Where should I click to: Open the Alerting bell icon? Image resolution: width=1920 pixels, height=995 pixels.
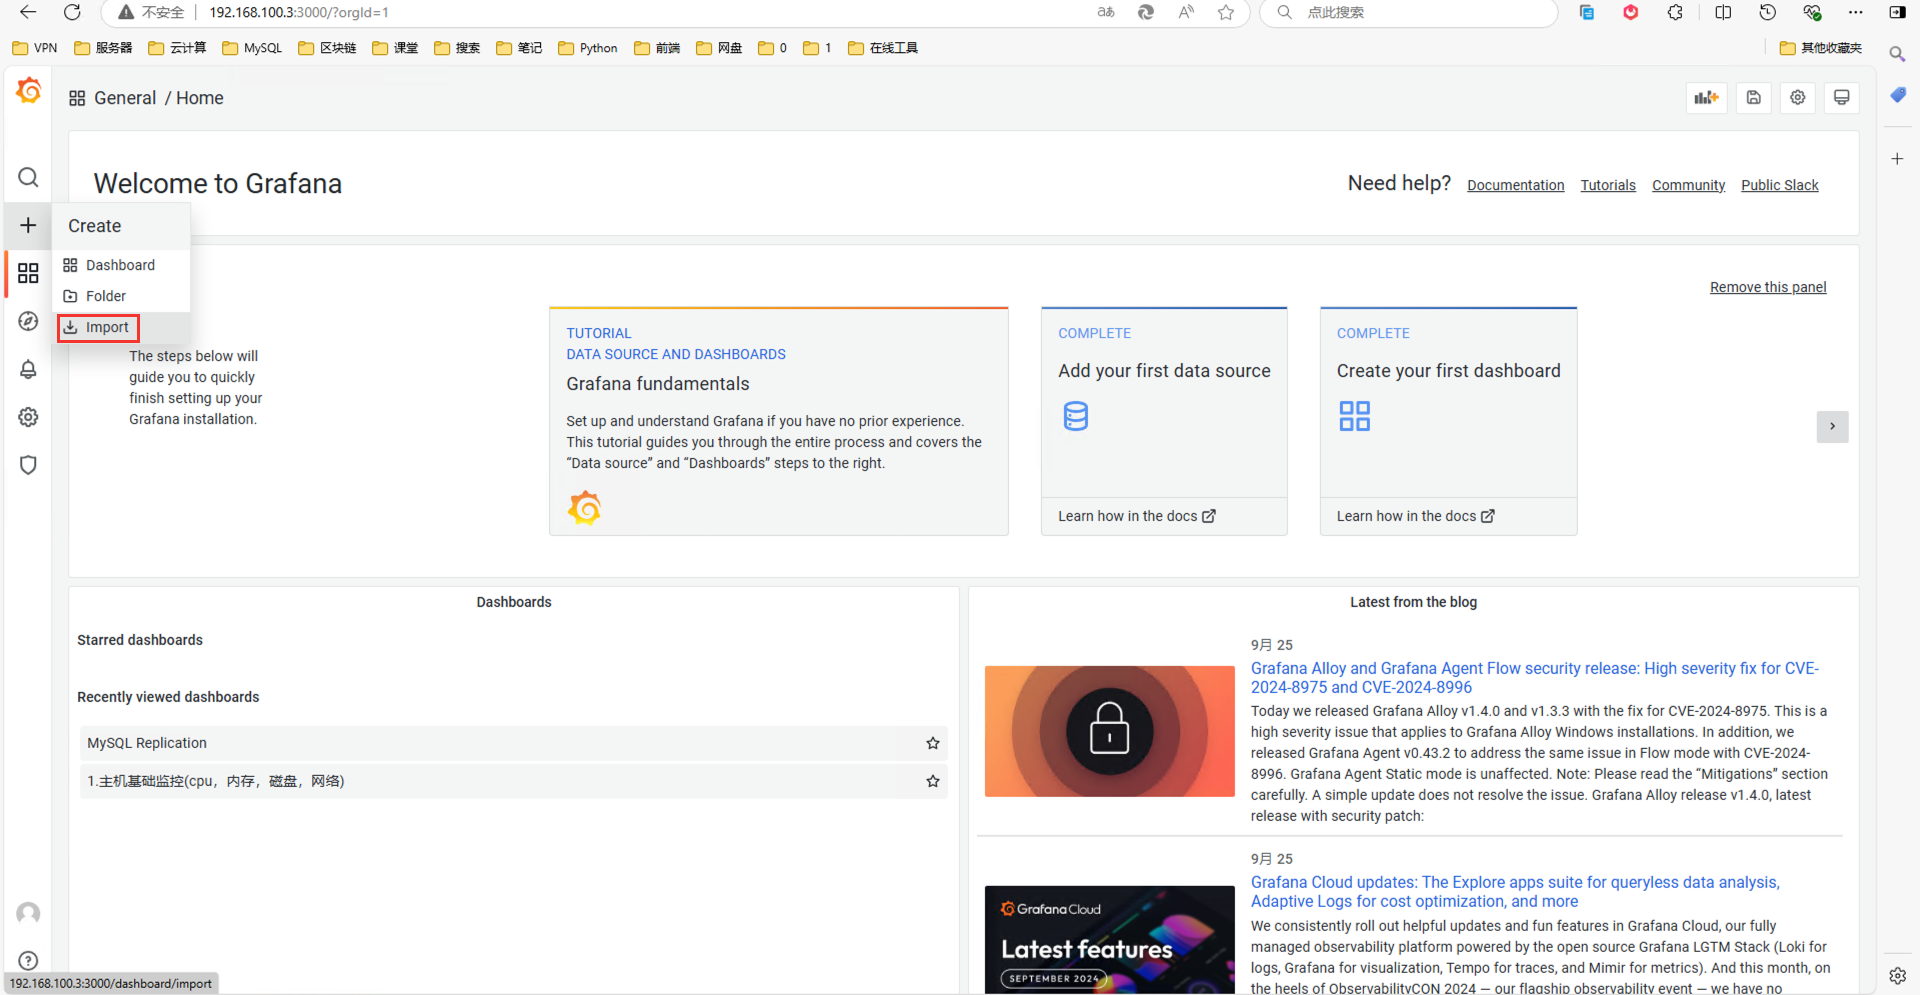pos(28,369)
